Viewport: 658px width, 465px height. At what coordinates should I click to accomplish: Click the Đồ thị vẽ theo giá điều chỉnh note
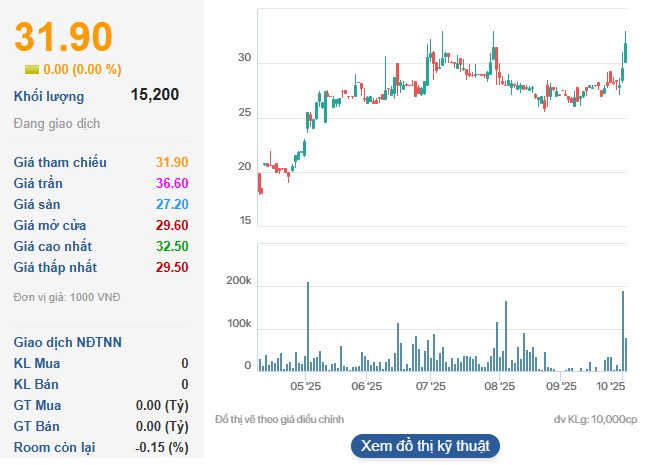286,419
